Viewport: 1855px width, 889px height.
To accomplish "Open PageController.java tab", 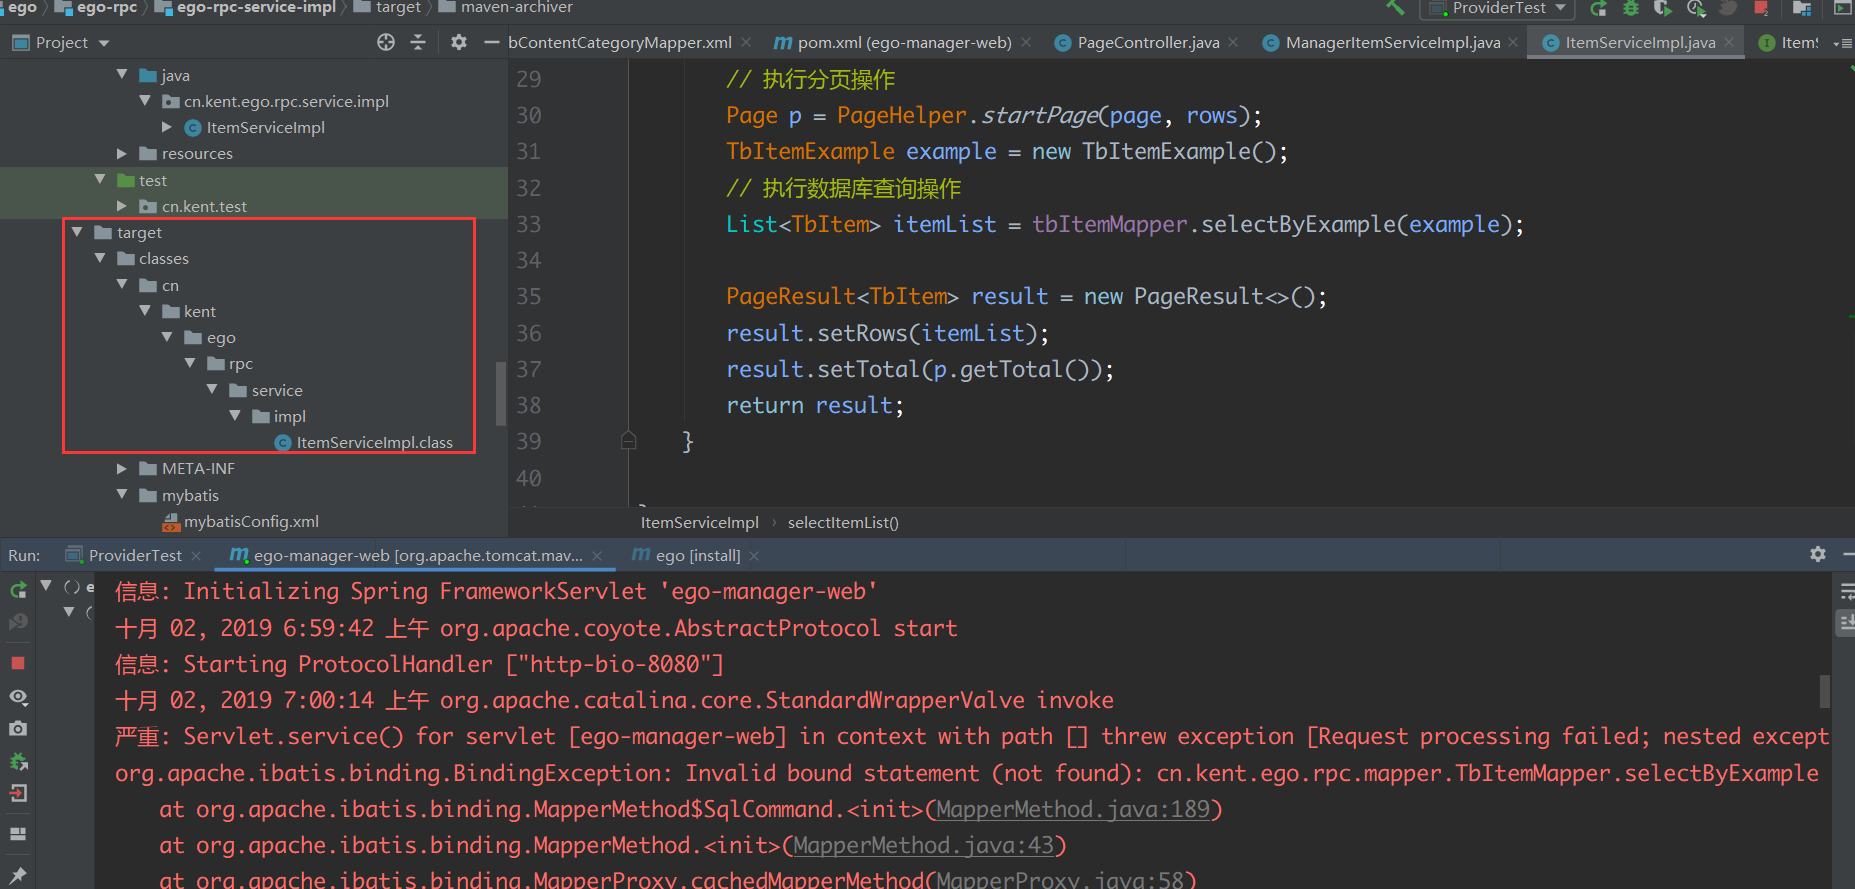I will (x=1137, y=42).
